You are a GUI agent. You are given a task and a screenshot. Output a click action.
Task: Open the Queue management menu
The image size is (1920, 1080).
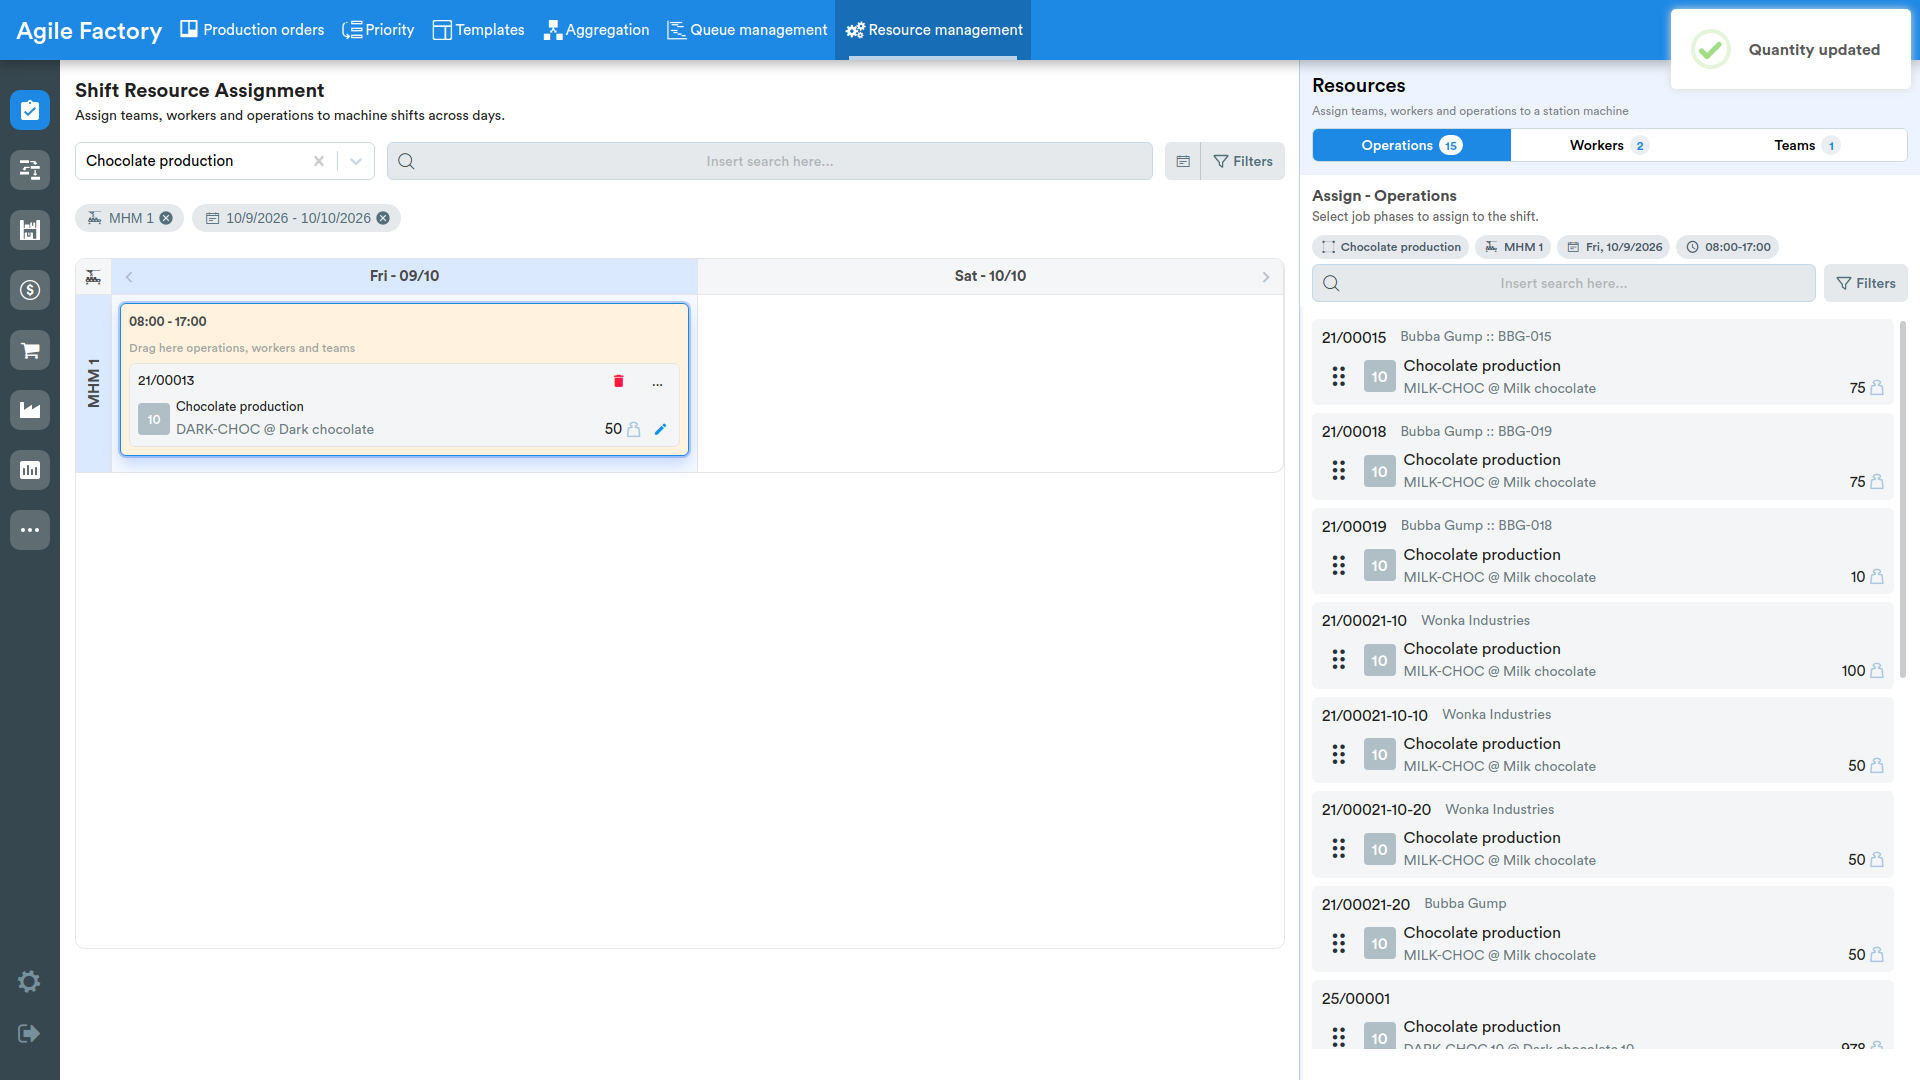point(747,30)
